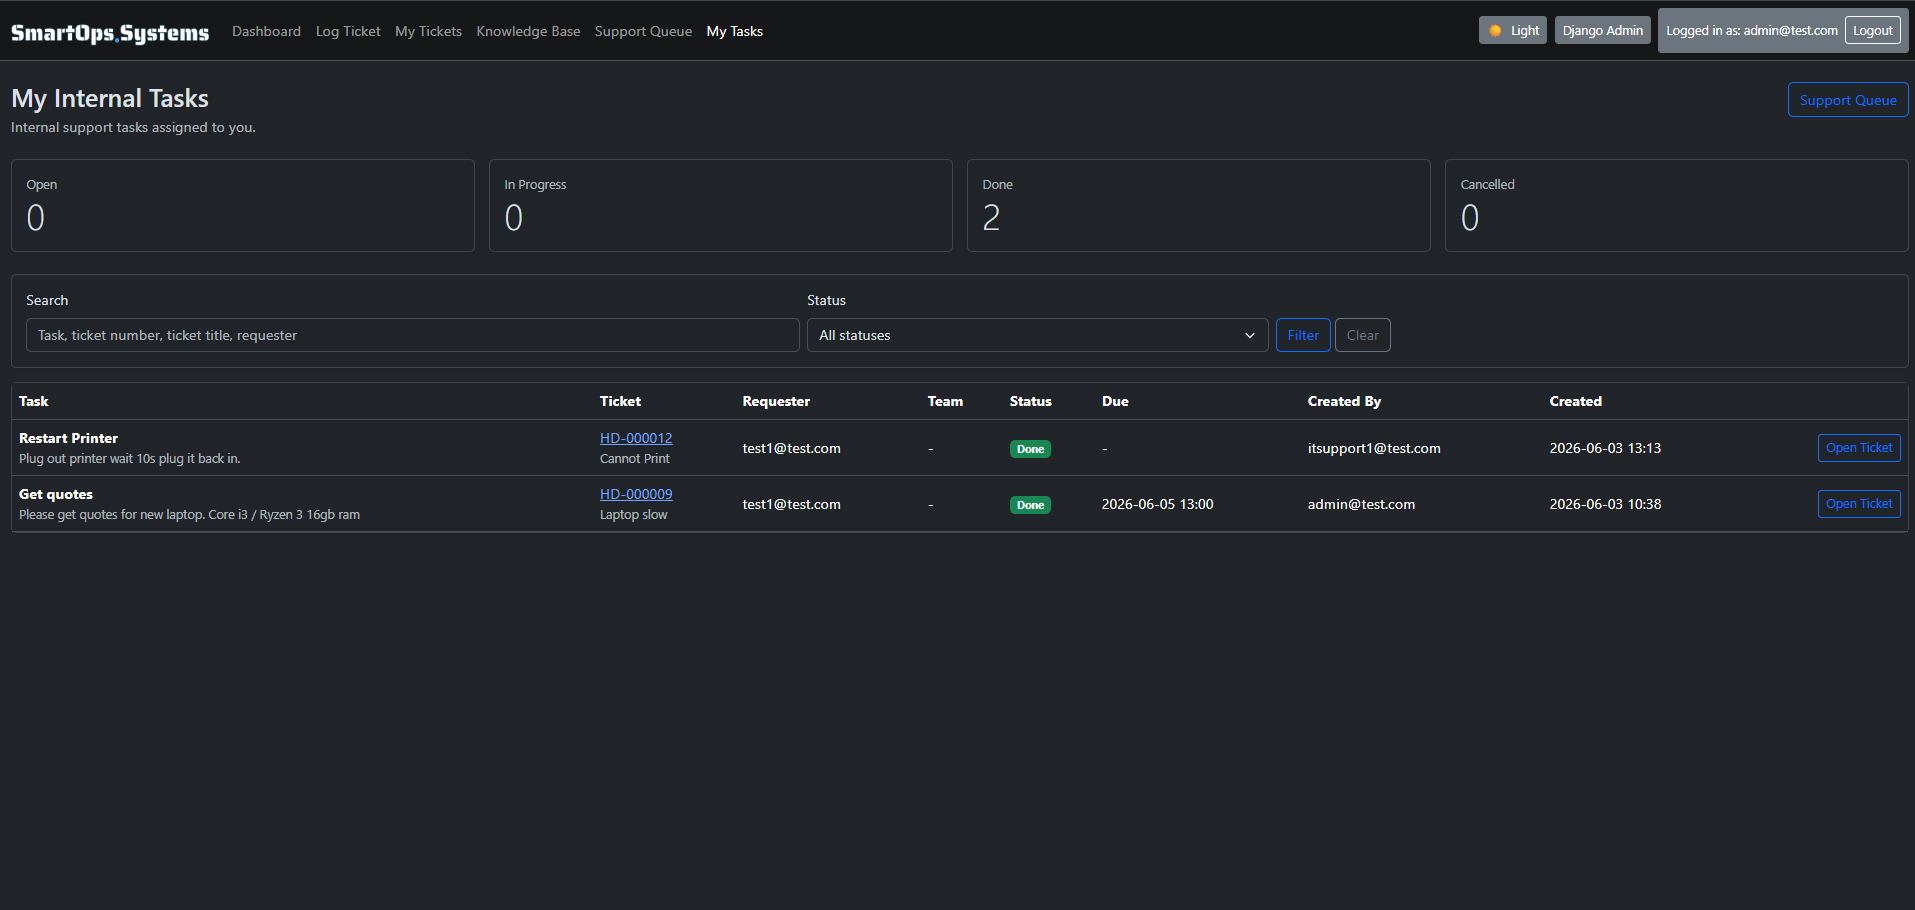Click the SmartOps Systems logo
1915x910 pixels.
tap(110, 32)
